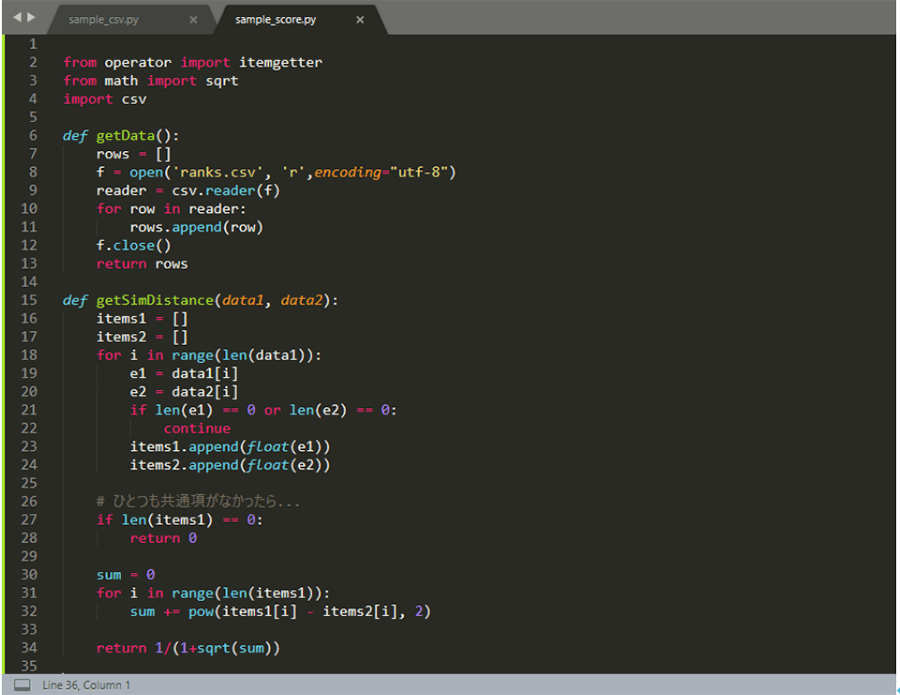Click 'import csv' on line 4
The image size is (900, 695).
[x=105, y=99]
